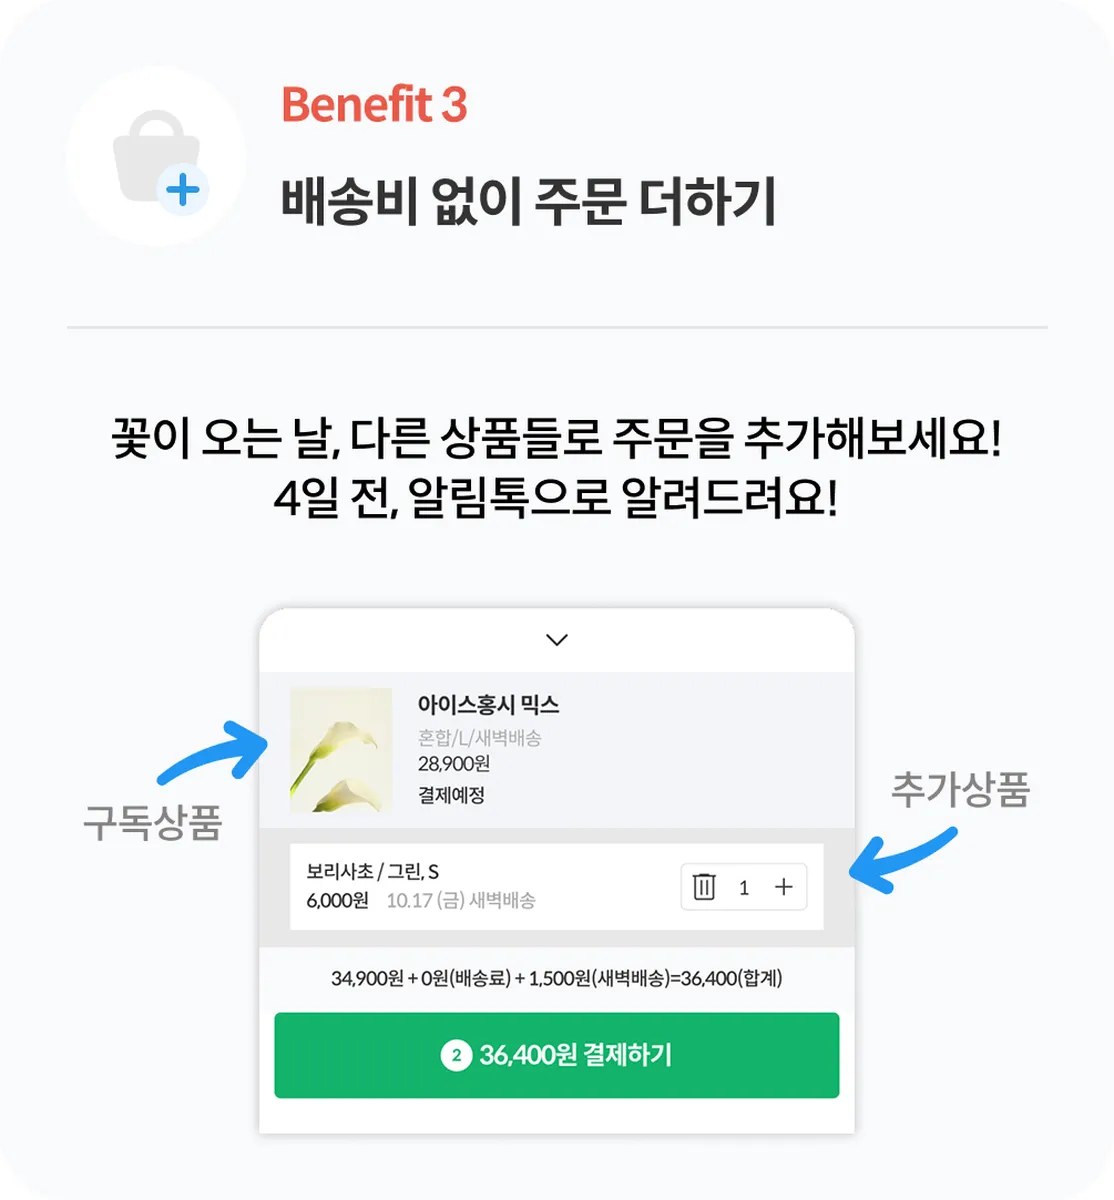Screen dimensions: 1114x1200
Task: Click the calla lily product thumbnail
Action: click(341, 750)
